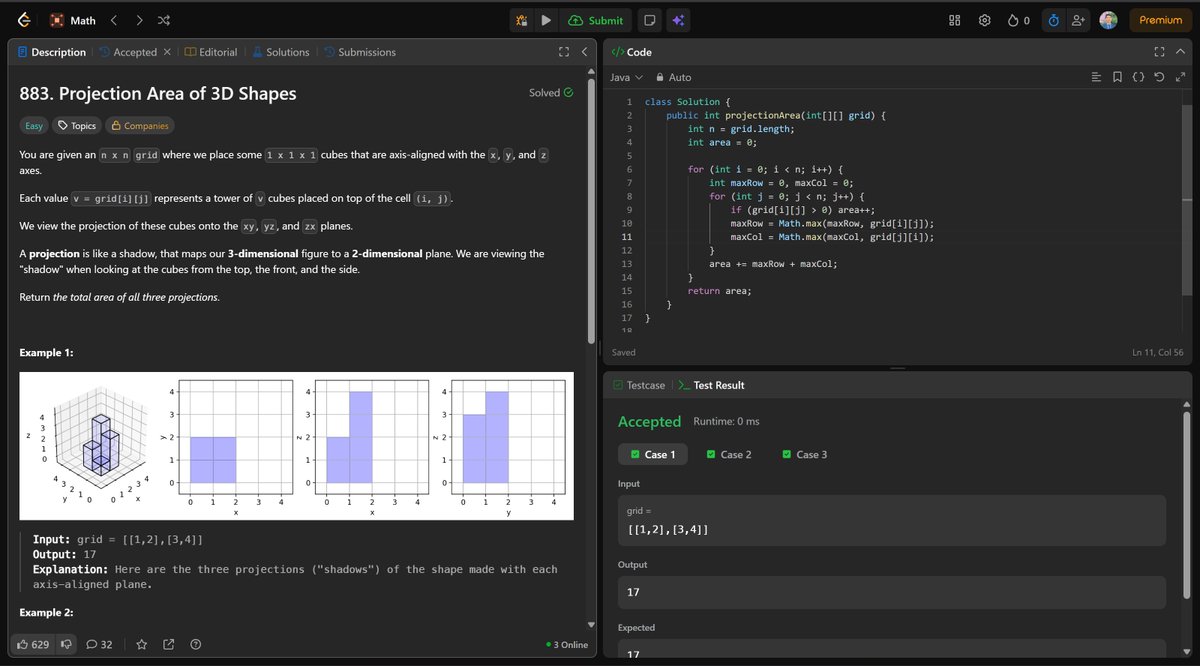Like the problem with thumbs up 629
The width and height of the screenshot is (1200, 666).
pos(33,644)
